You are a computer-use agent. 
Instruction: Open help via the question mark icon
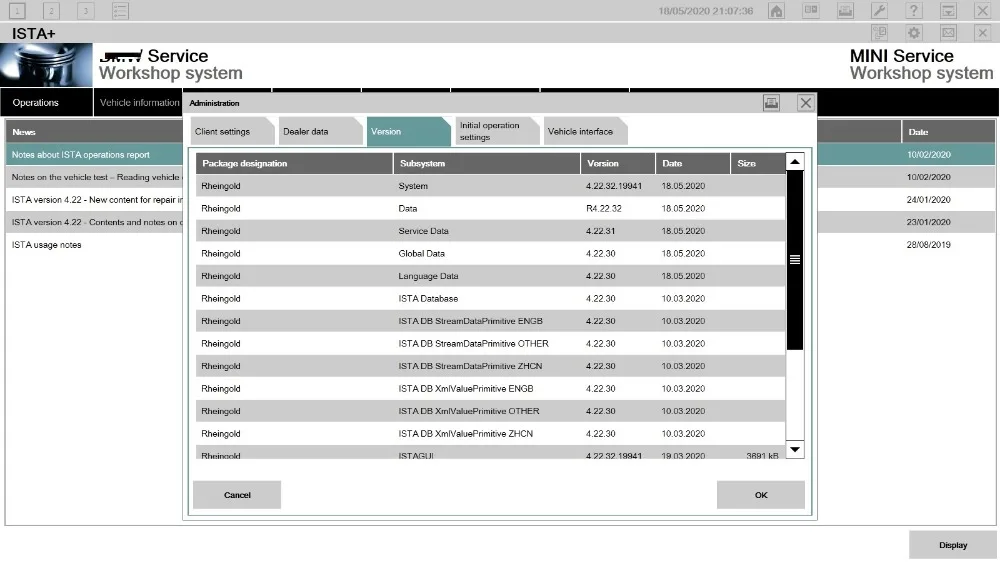pos(914,11)
